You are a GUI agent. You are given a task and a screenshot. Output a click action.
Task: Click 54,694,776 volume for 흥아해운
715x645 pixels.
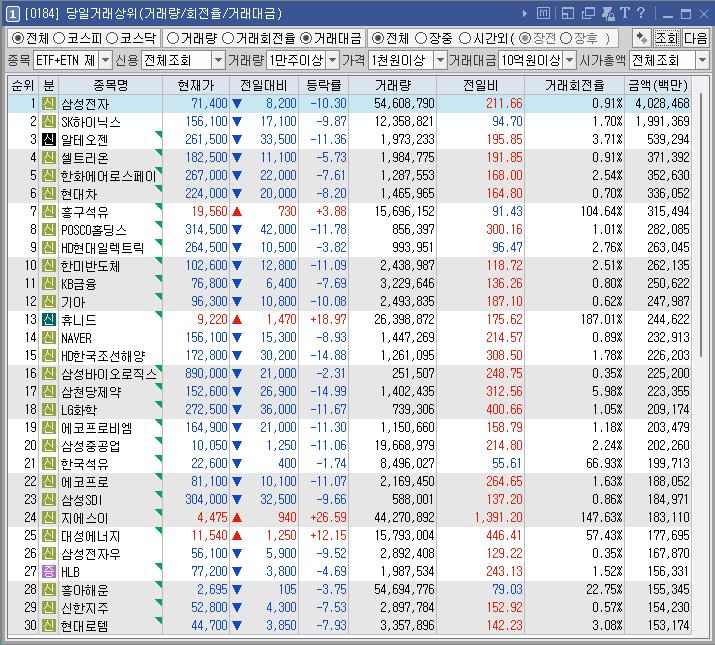(404, 589)
